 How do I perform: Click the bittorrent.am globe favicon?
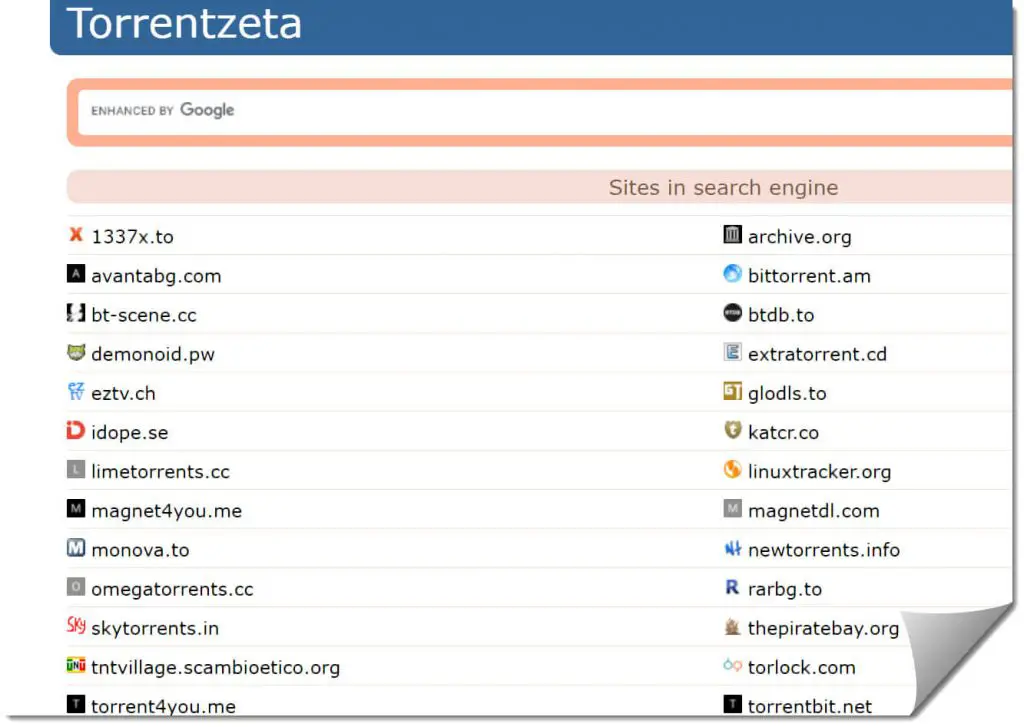click(x=732, y=275)
